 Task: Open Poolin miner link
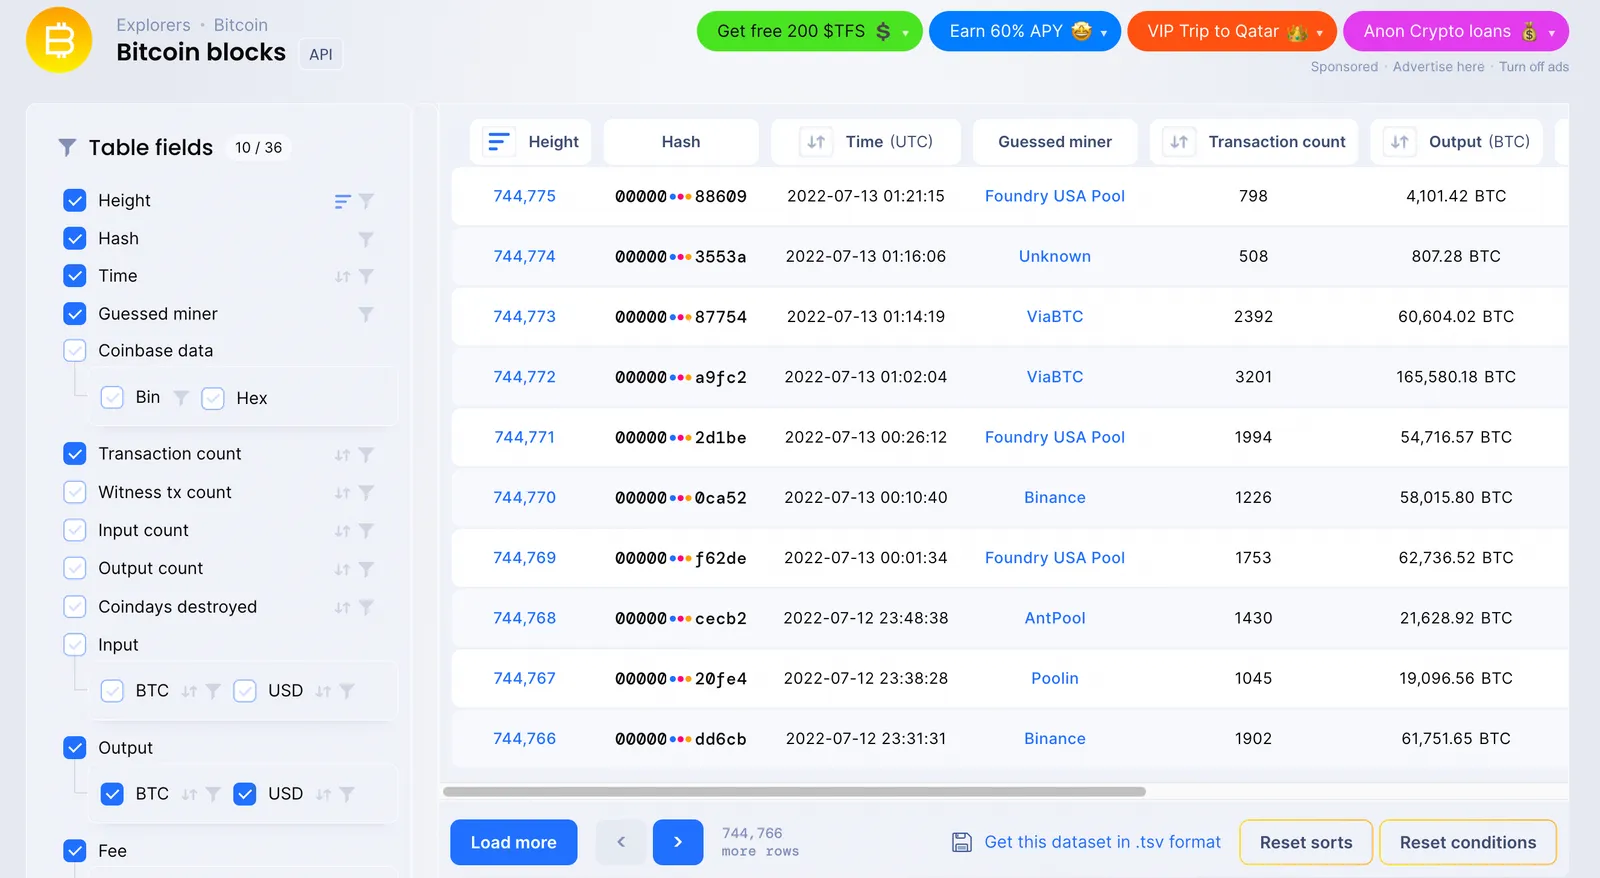point(1055,678)
